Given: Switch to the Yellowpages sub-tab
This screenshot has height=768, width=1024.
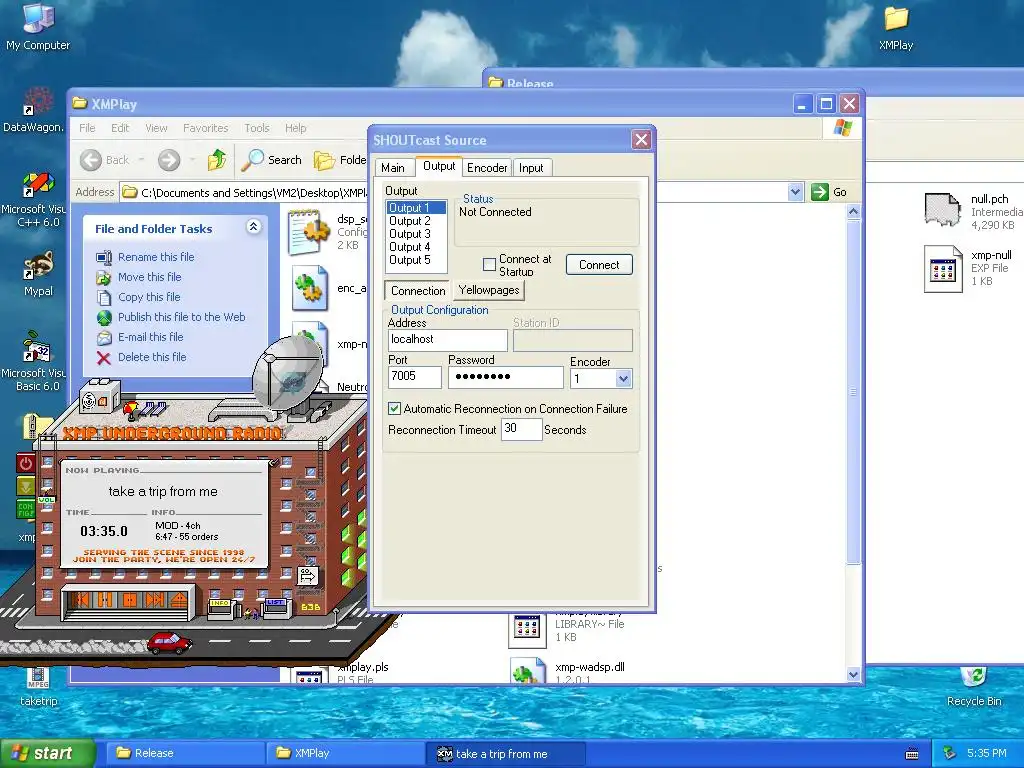Looking at the screenshot, I should [x=488, y=290].
